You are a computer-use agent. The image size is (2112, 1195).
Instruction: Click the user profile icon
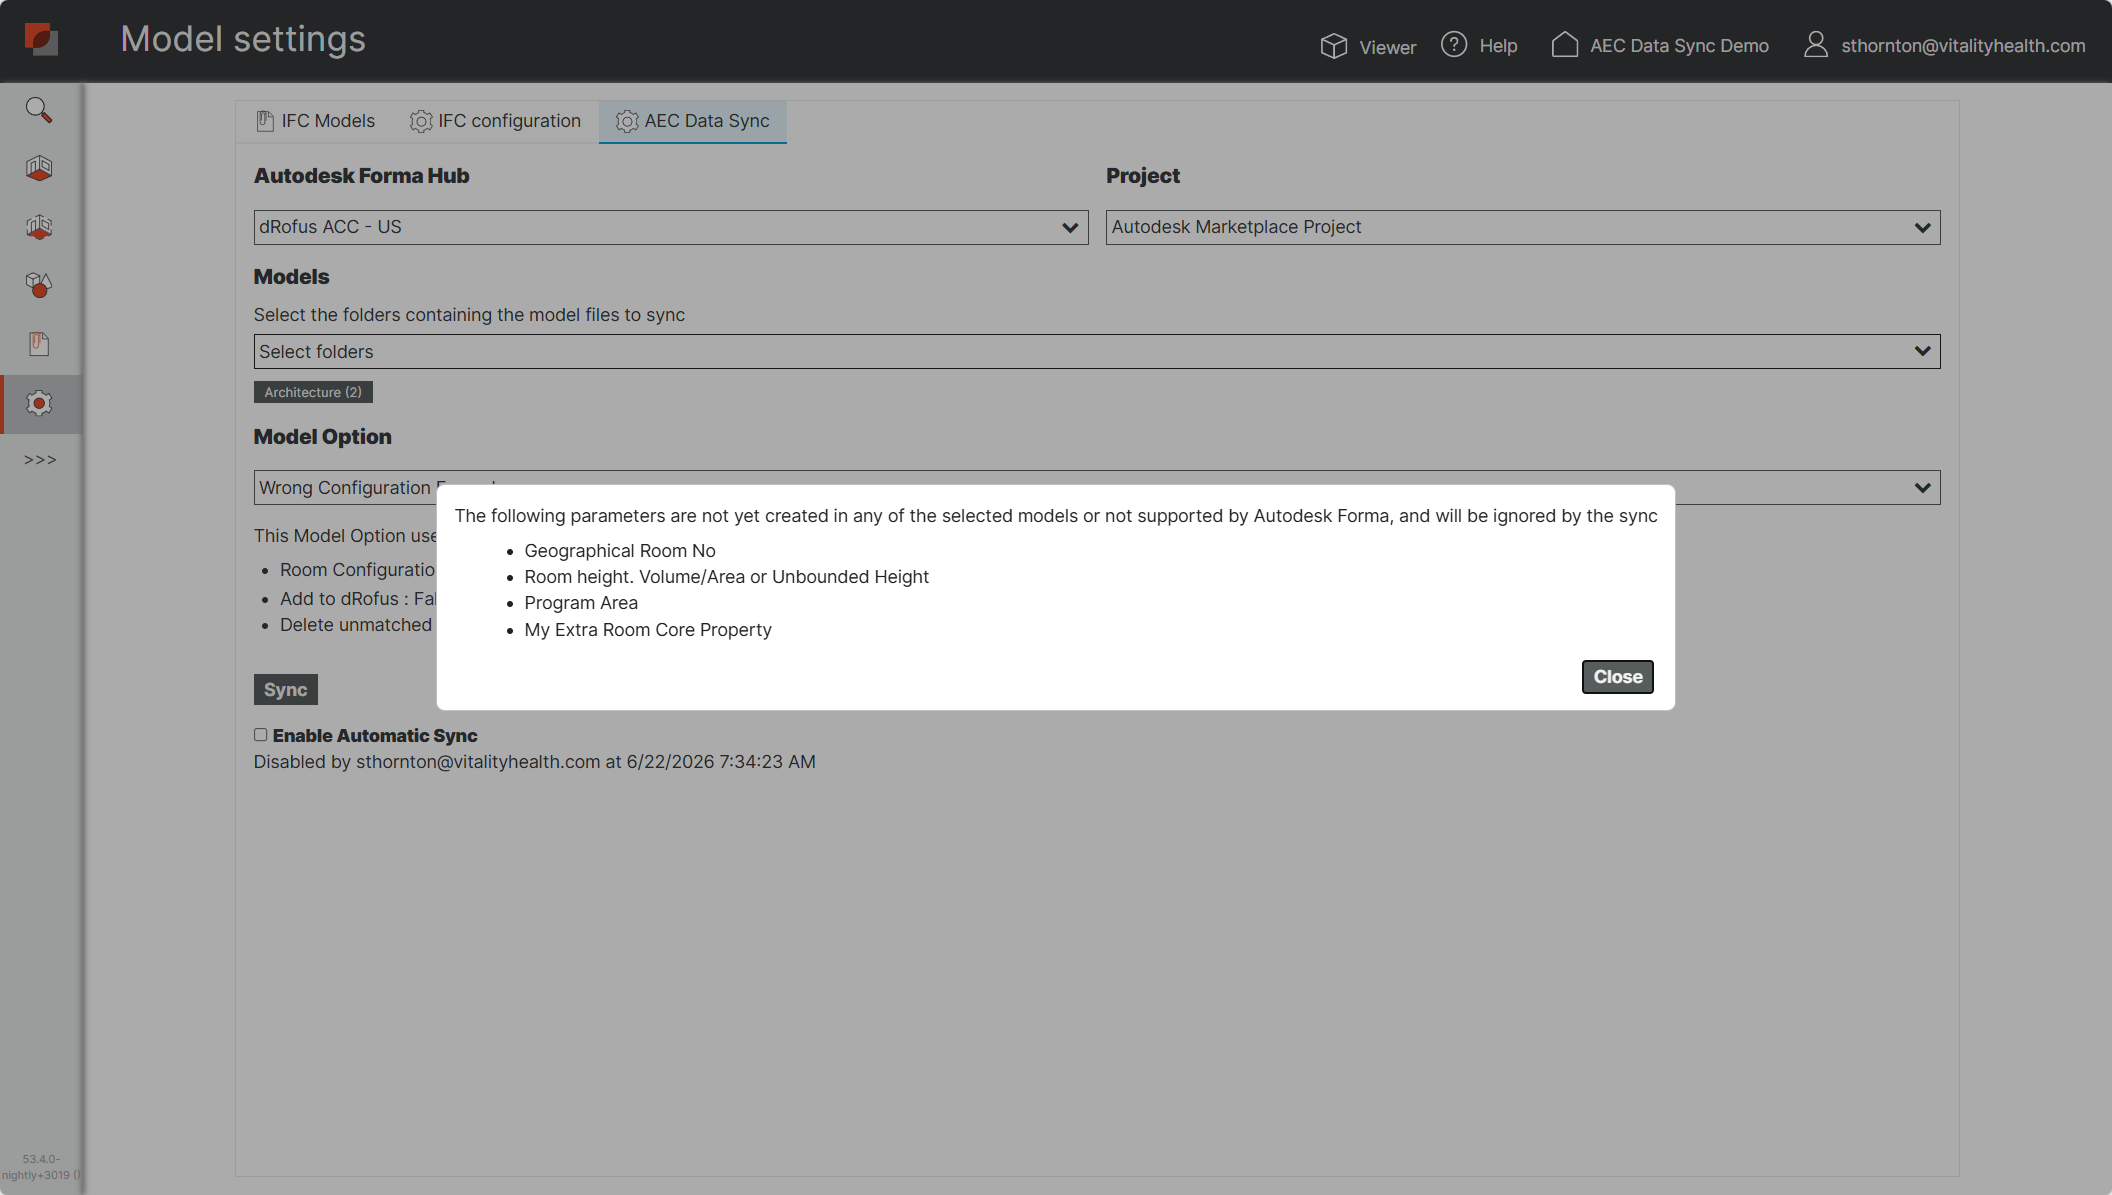1816,45
